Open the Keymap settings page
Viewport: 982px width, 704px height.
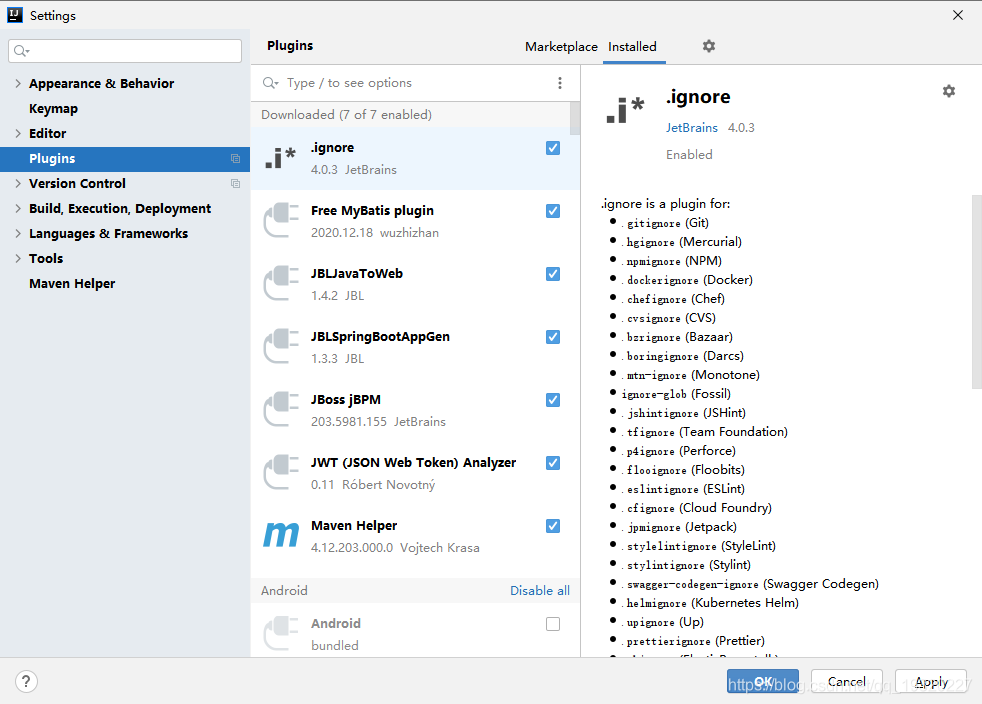coord(53,108)
